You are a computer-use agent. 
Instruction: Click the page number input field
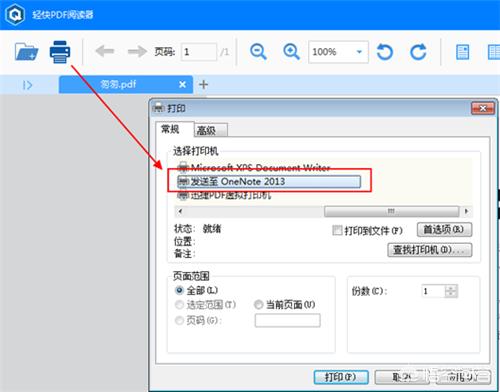coord(199,52)
